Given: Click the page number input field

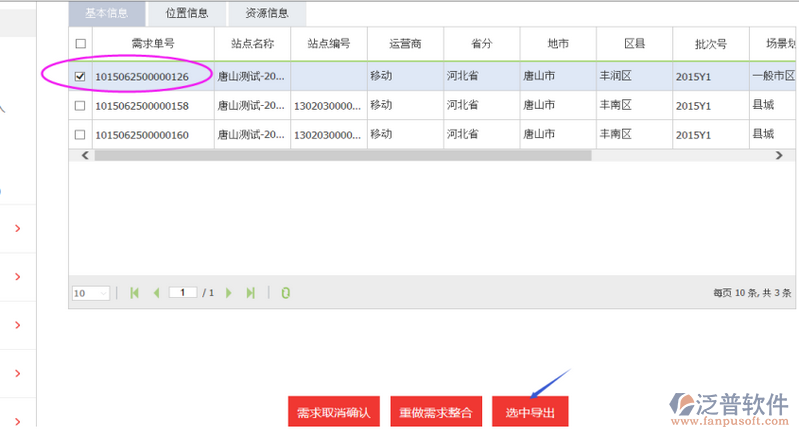Looking at the screenshot, I should point(183,293).
